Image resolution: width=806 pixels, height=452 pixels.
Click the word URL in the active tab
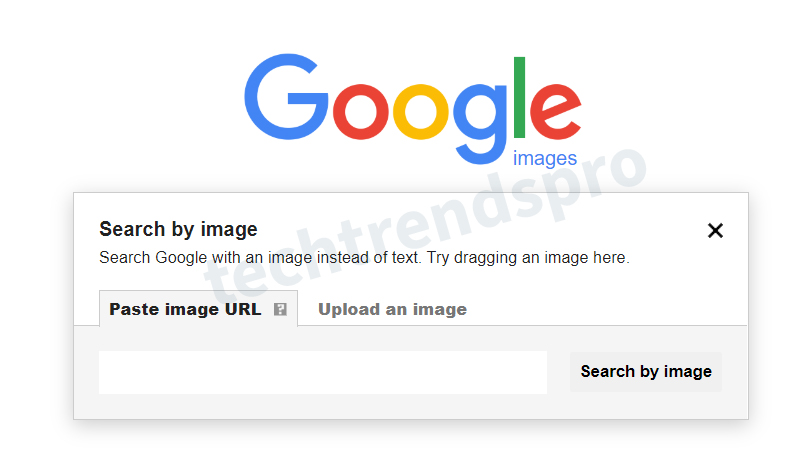[x=243, y=309]
